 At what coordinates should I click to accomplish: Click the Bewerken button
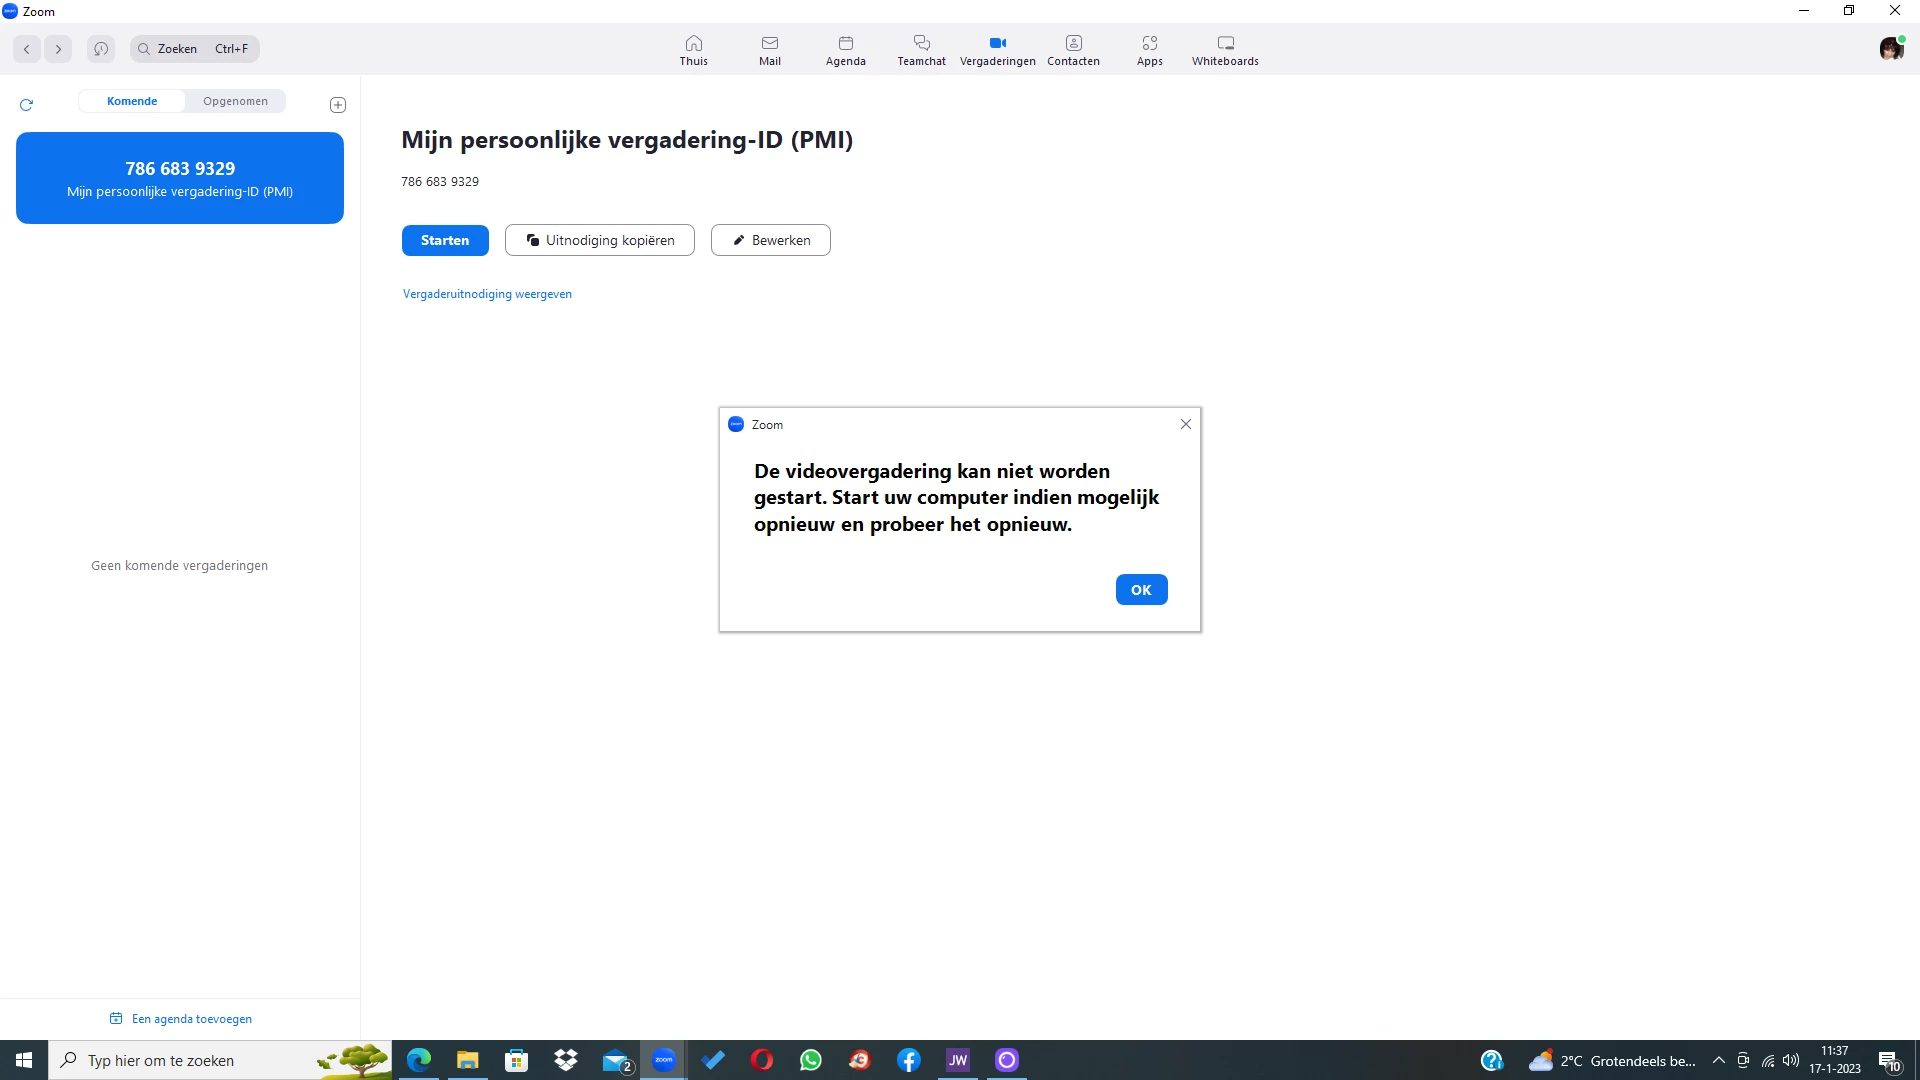click(x=770, y=240)
